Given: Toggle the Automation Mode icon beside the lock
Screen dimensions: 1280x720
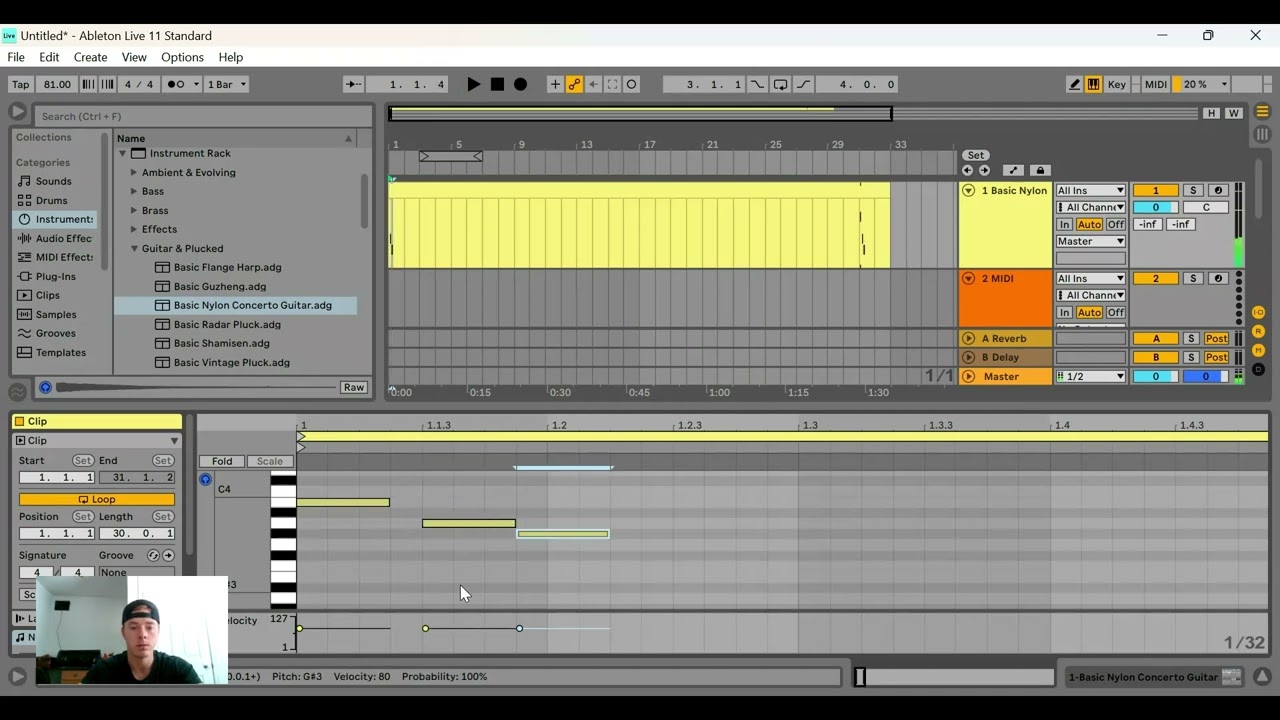Looking at the screenshot, I should (1013, 170).
